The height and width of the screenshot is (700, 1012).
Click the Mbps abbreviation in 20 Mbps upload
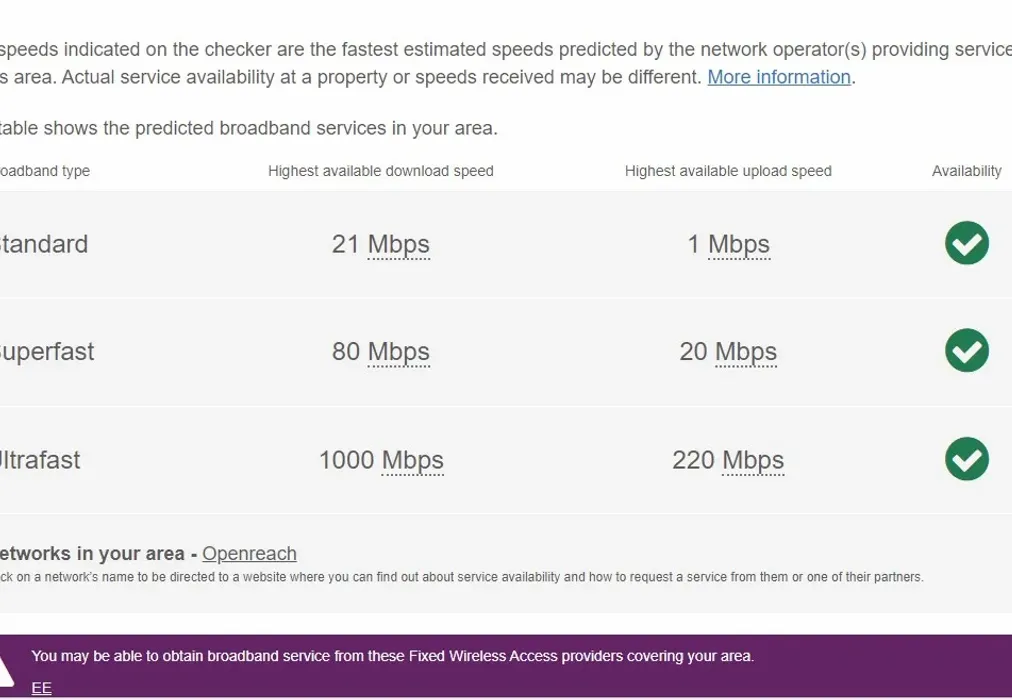(746, 352)
